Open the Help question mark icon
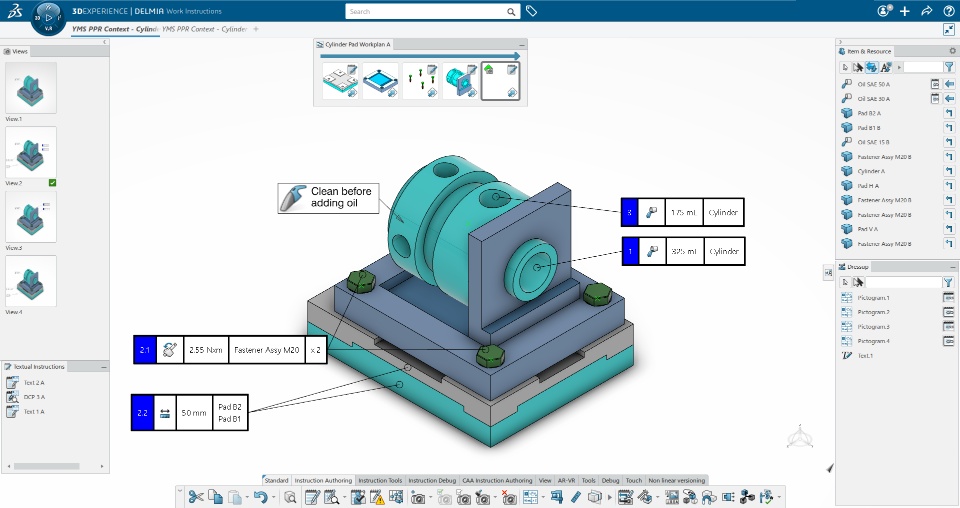The width and height of the screenshot is (960, 508). point(948,11)
